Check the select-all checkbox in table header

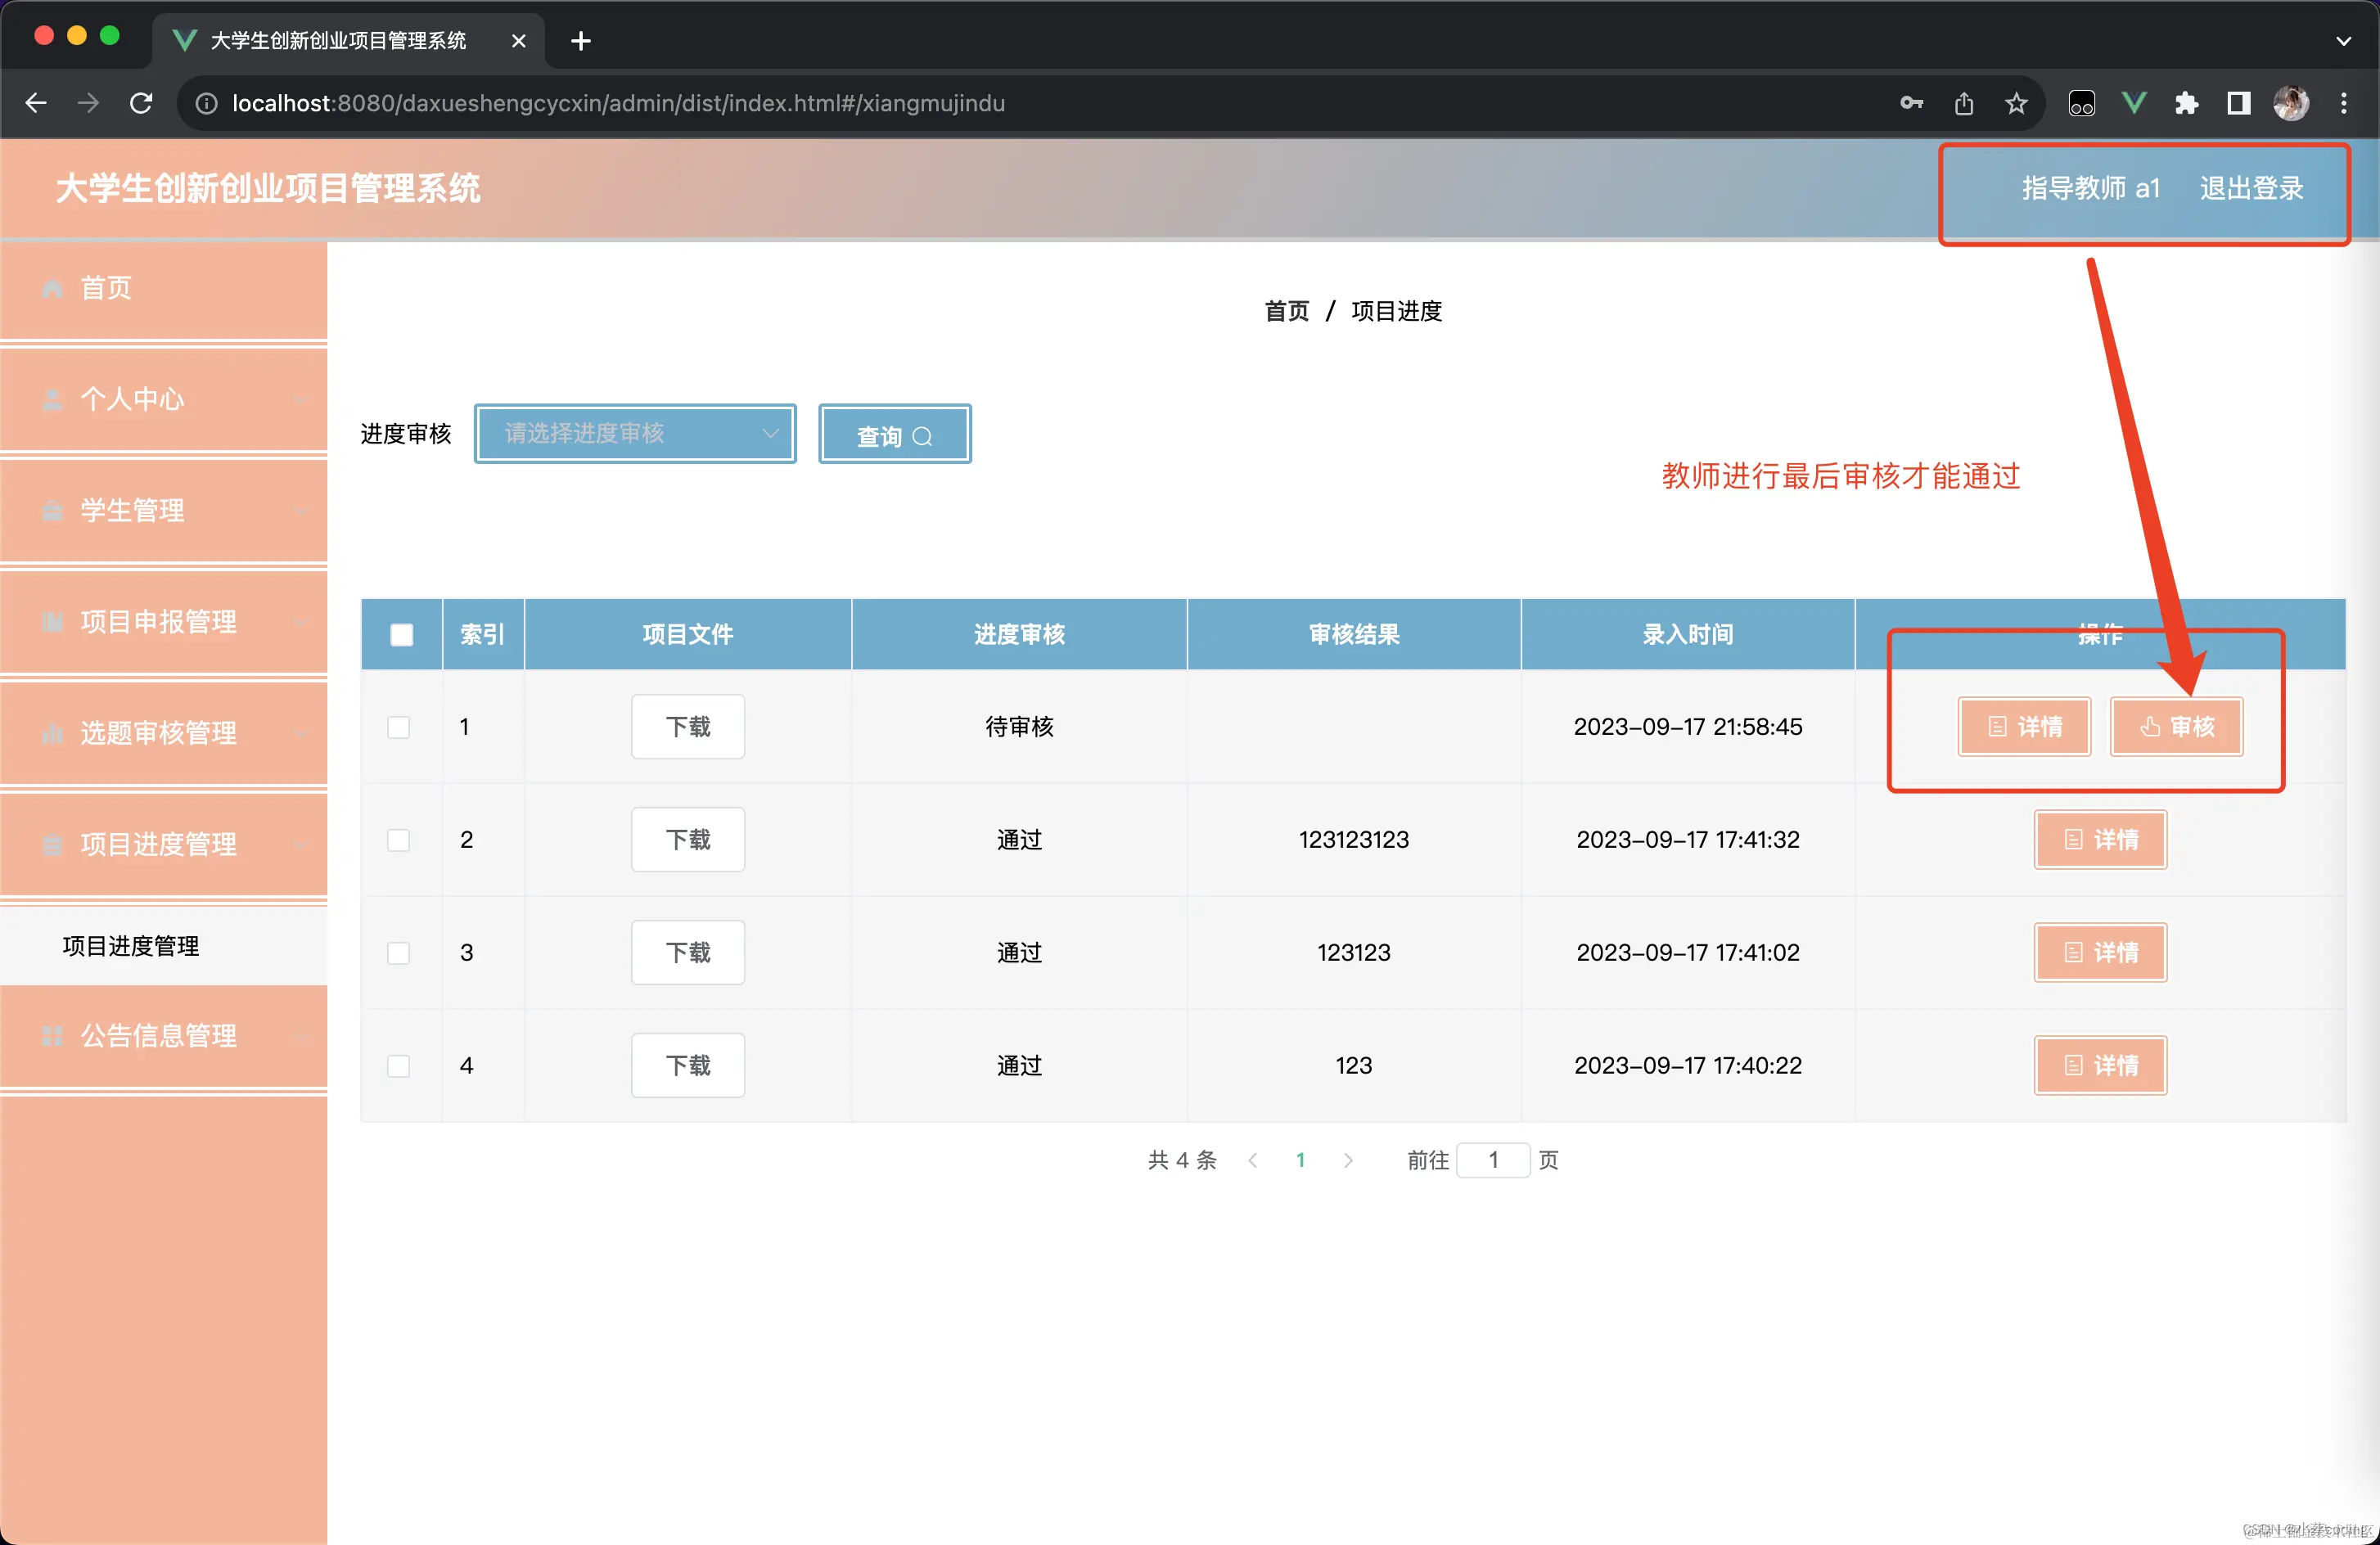pyautogui.click(x=401, y=634)
